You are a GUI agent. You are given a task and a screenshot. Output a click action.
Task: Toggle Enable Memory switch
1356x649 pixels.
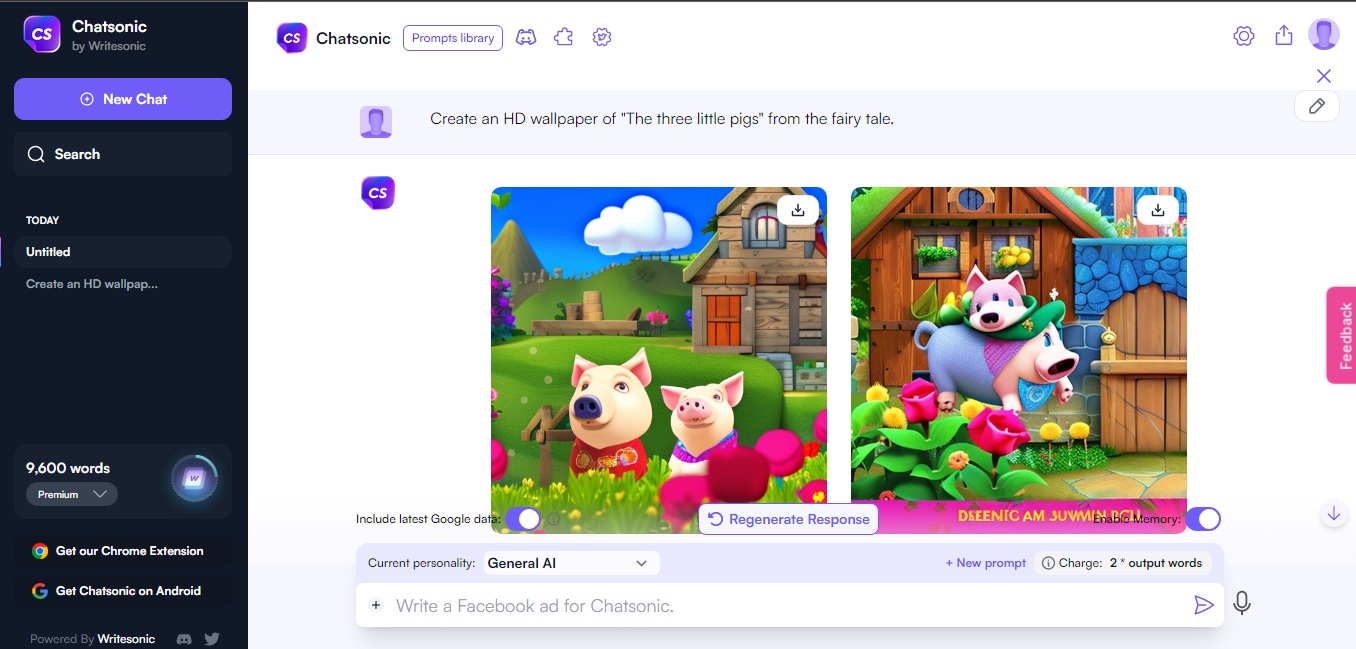click(1203, 519)
